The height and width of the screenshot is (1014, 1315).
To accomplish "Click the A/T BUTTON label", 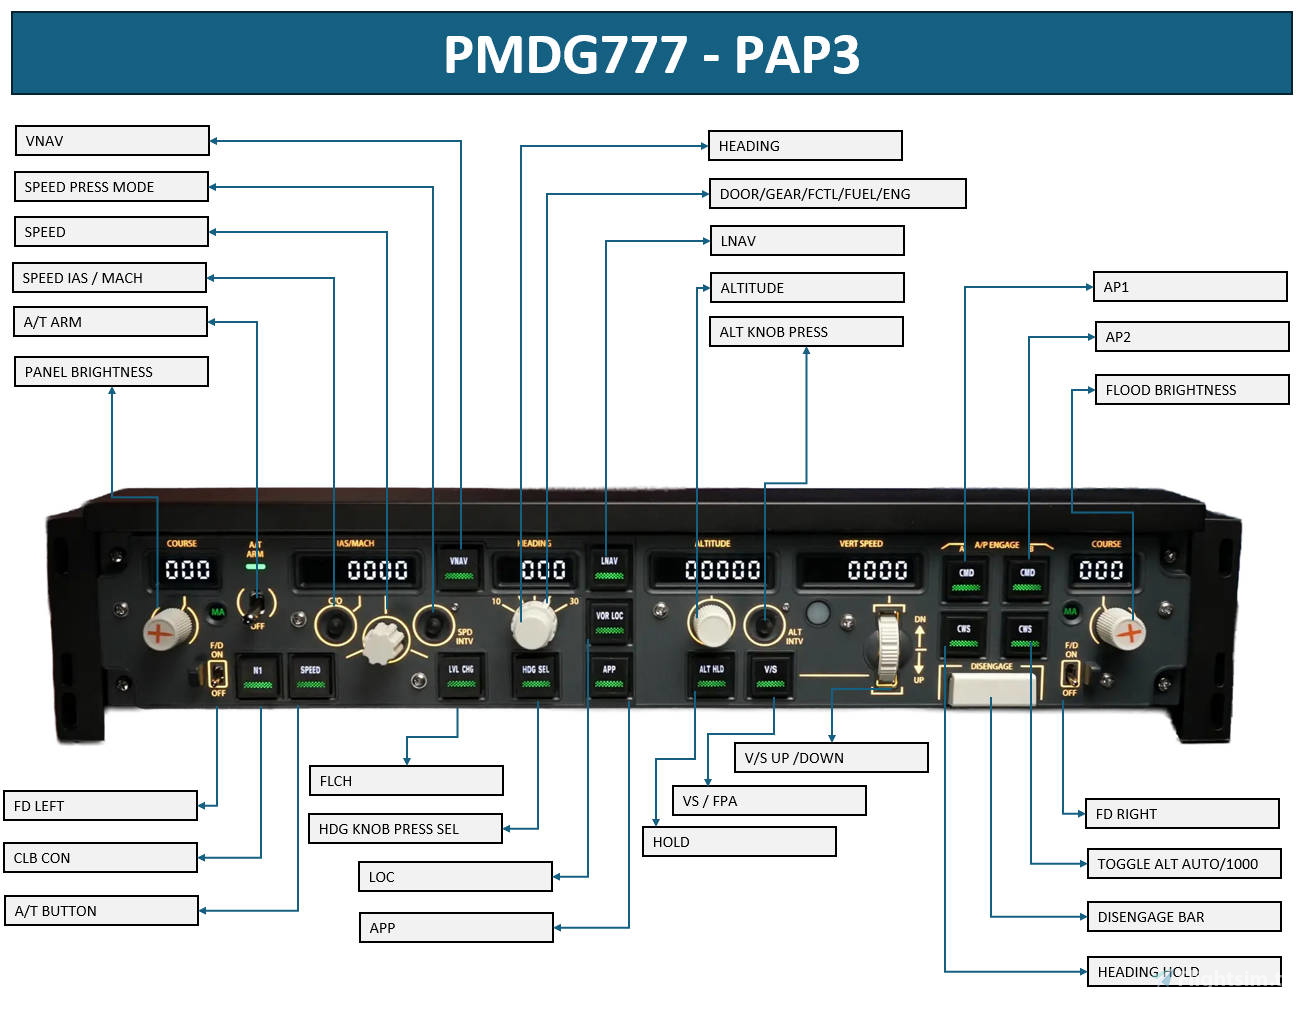I will pos(101,911).
